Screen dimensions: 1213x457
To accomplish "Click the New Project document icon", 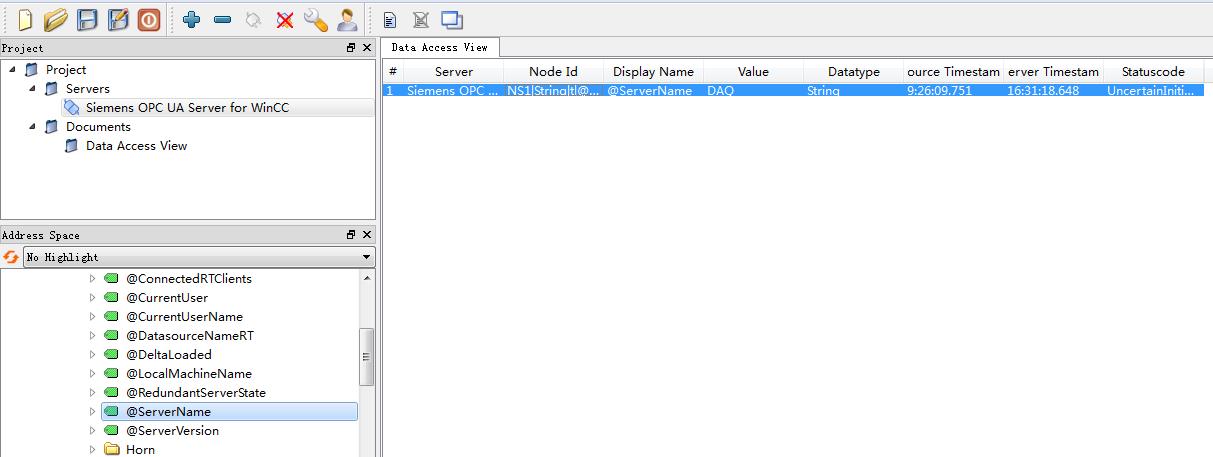I will tap(25, 19).
